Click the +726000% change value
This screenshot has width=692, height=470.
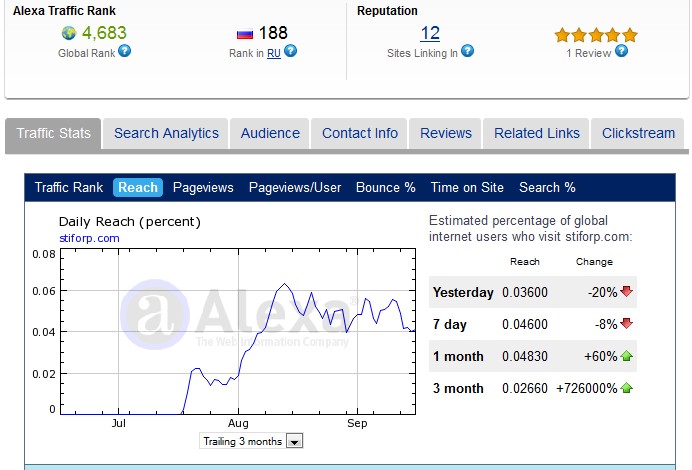tap(587, 388)
